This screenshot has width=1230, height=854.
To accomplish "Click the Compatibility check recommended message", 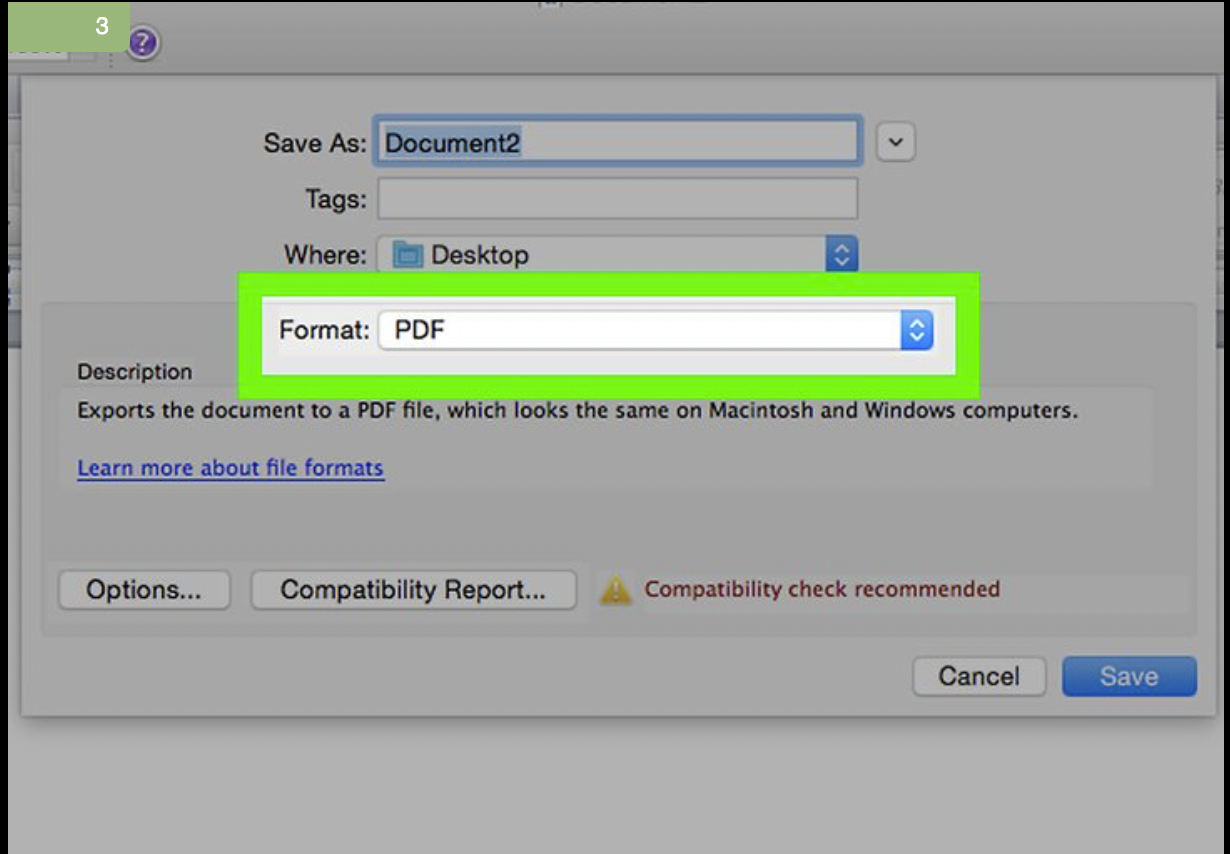I will [822, 589].
